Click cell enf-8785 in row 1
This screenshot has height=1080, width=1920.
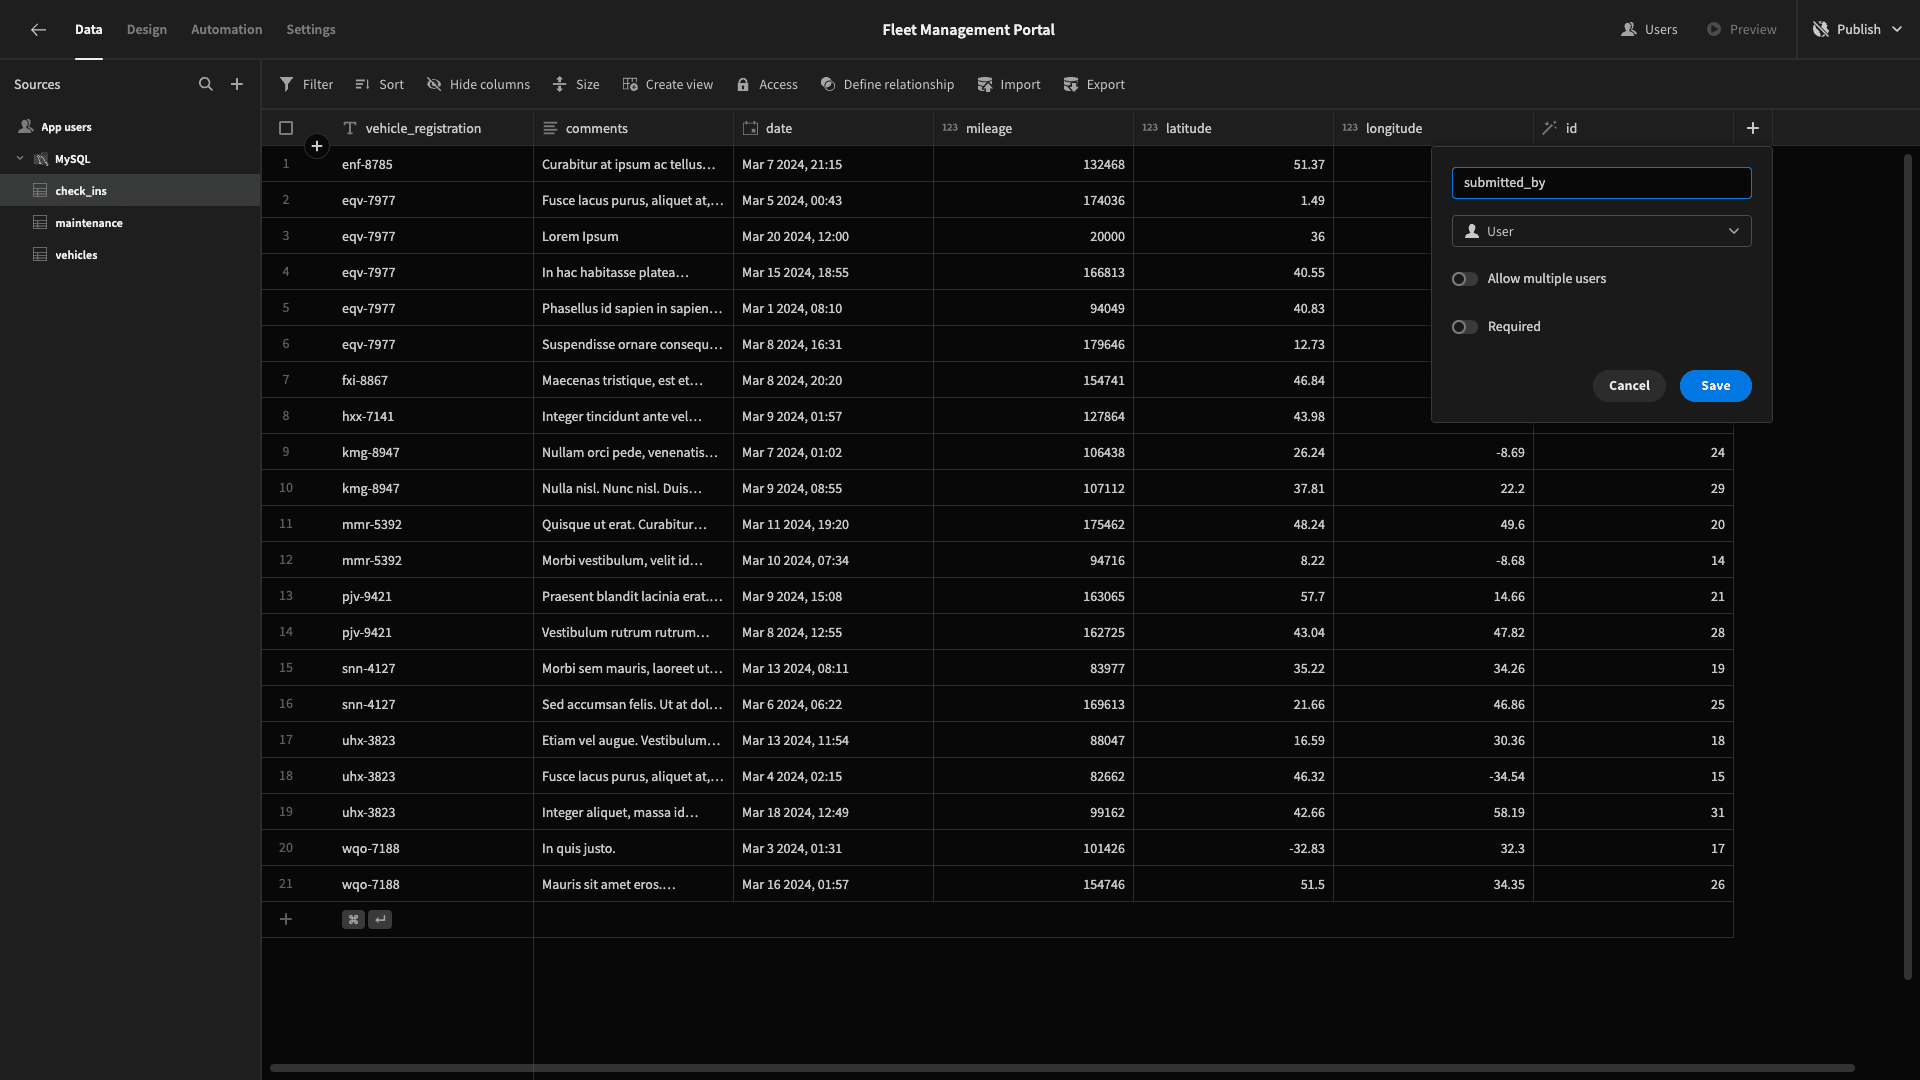pos(433,164)
